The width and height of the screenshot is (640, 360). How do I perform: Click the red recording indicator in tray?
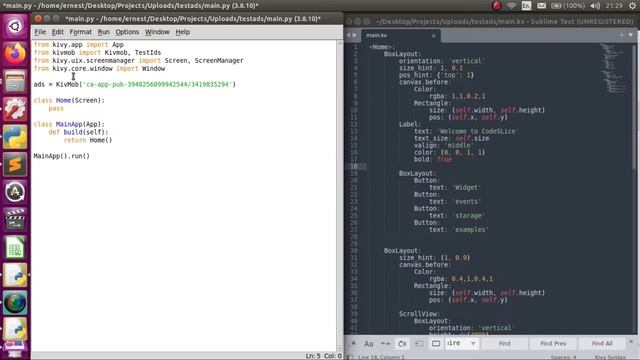tap(496, 6)
